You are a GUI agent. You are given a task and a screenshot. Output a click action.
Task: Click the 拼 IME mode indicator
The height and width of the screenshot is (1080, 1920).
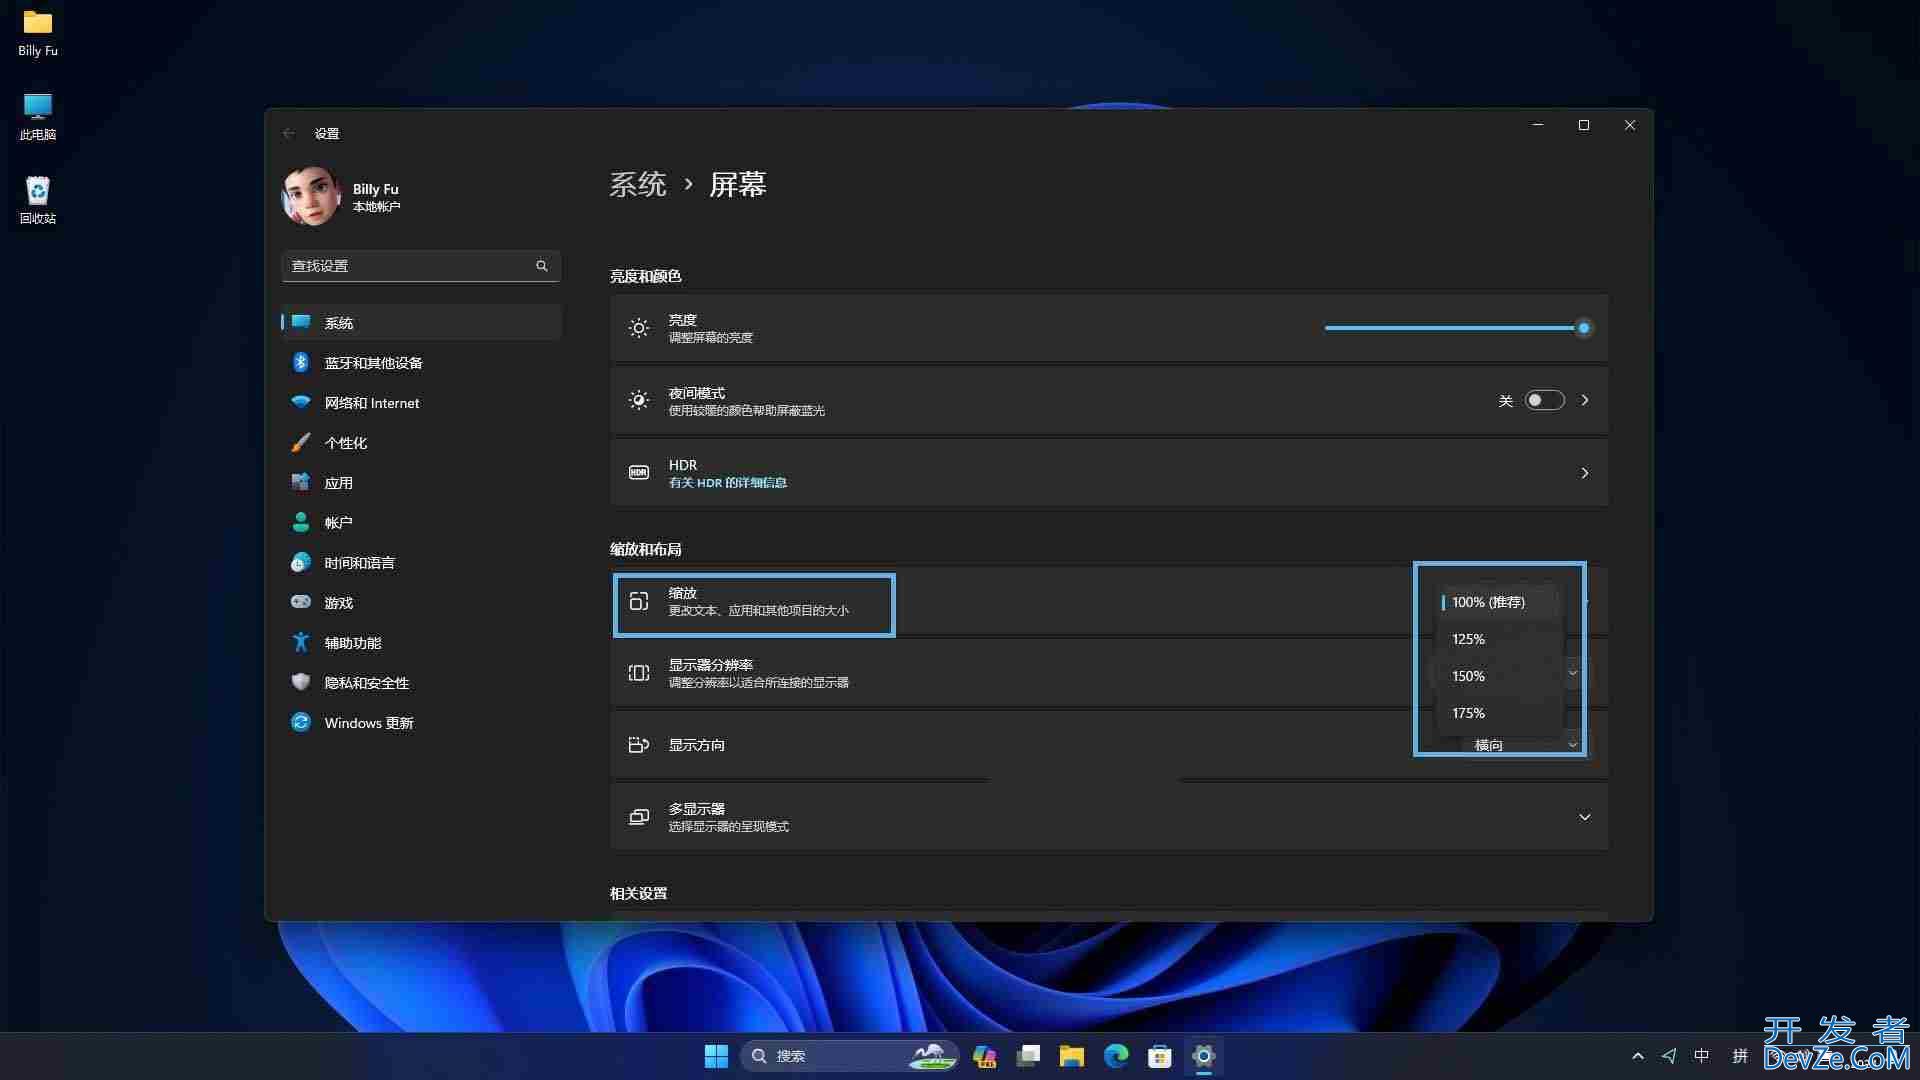pos(1740,1056)
